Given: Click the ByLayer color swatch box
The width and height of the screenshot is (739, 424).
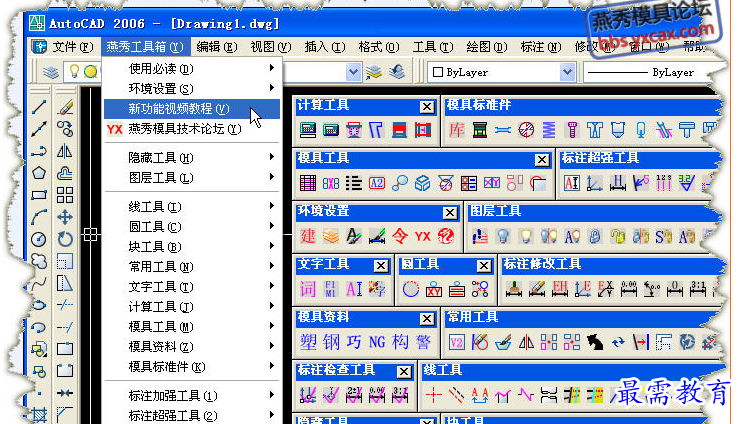Looking at the screenshot, I should [x=437, y=72].
